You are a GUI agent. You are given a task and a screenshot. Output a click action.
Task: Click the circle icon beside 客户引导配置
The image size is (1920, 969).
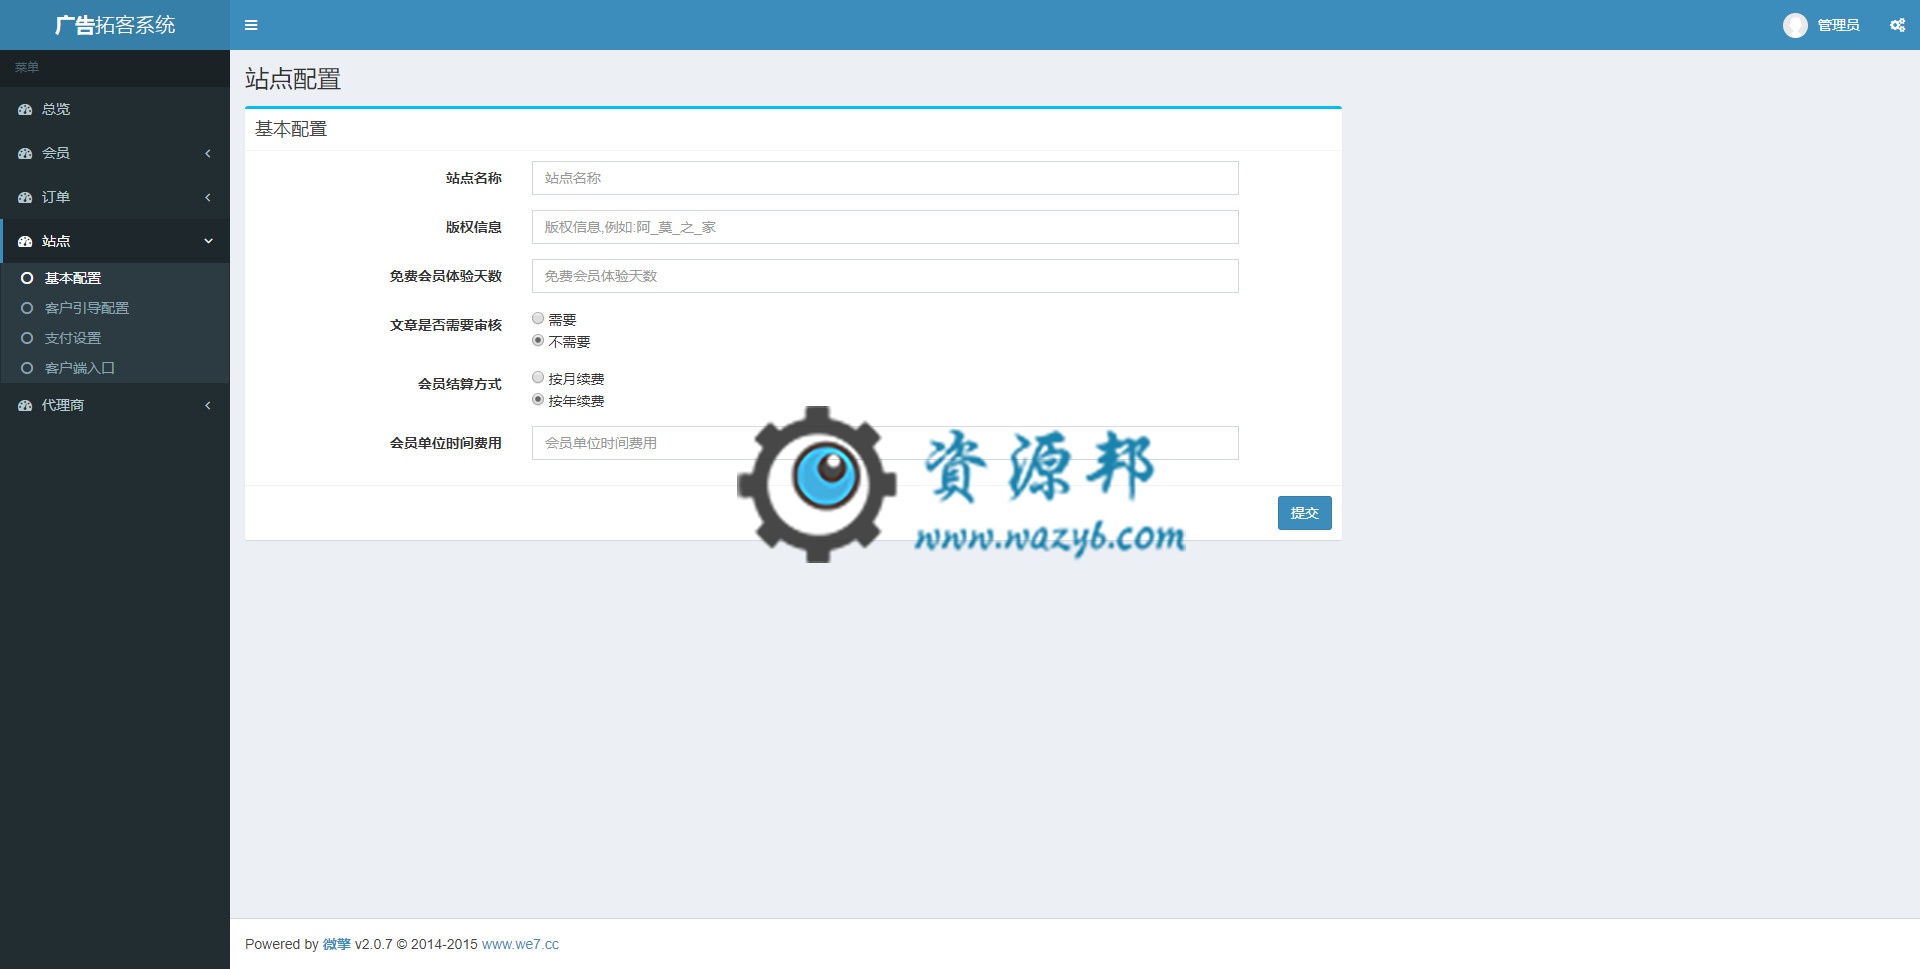pyautogui.click(x=27, y=308)
